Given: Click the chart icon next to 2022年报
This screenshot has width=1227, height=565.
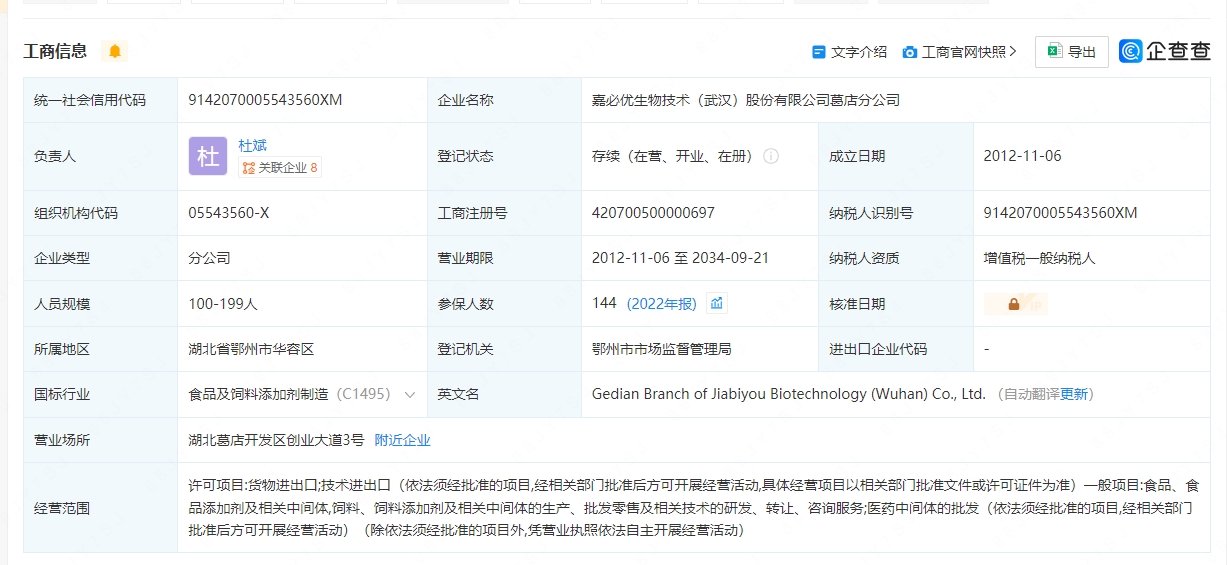Looking at the screenshot, I should [716, 303].
